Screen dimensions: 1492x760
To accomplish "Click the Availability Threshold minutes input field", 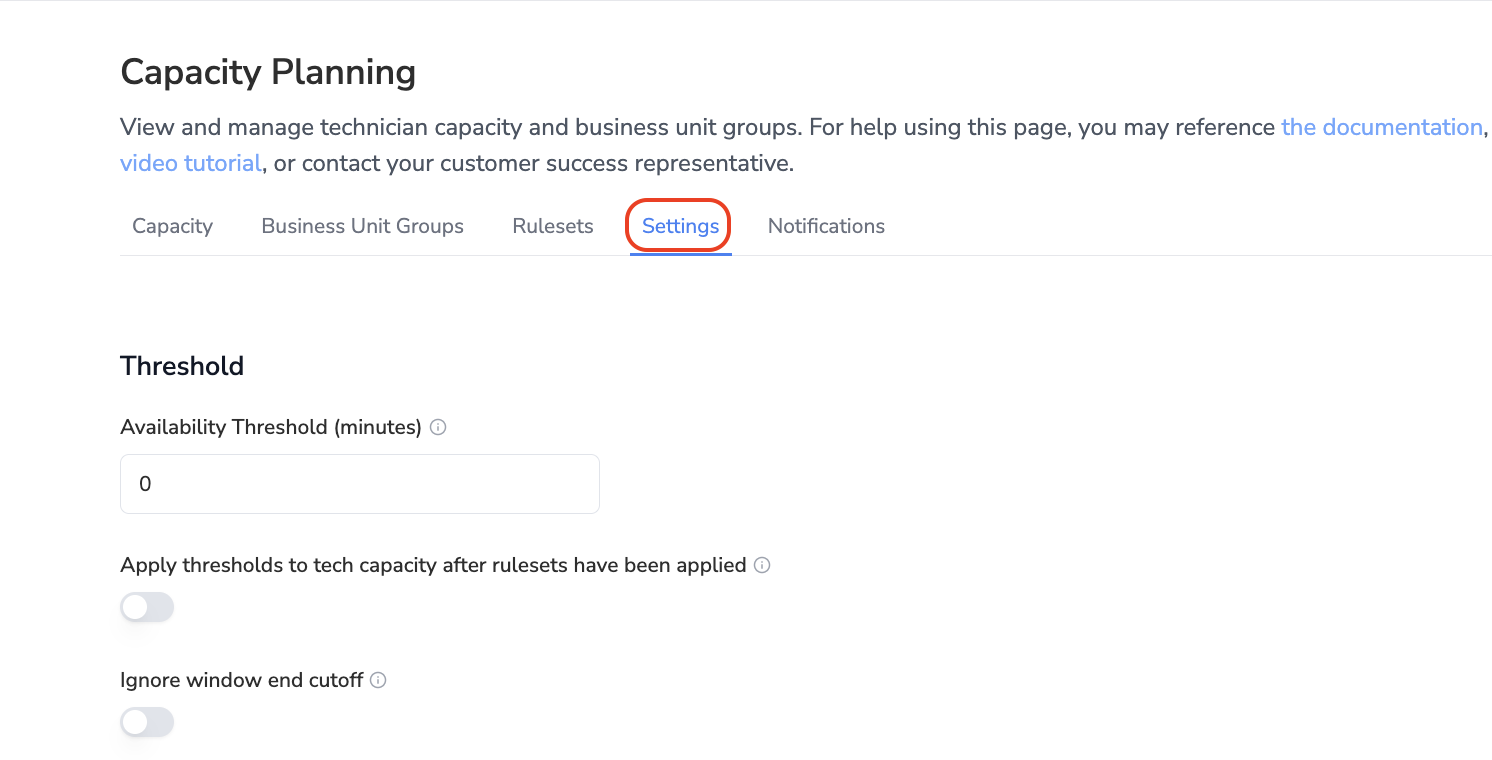I will [x=360, y=484].
